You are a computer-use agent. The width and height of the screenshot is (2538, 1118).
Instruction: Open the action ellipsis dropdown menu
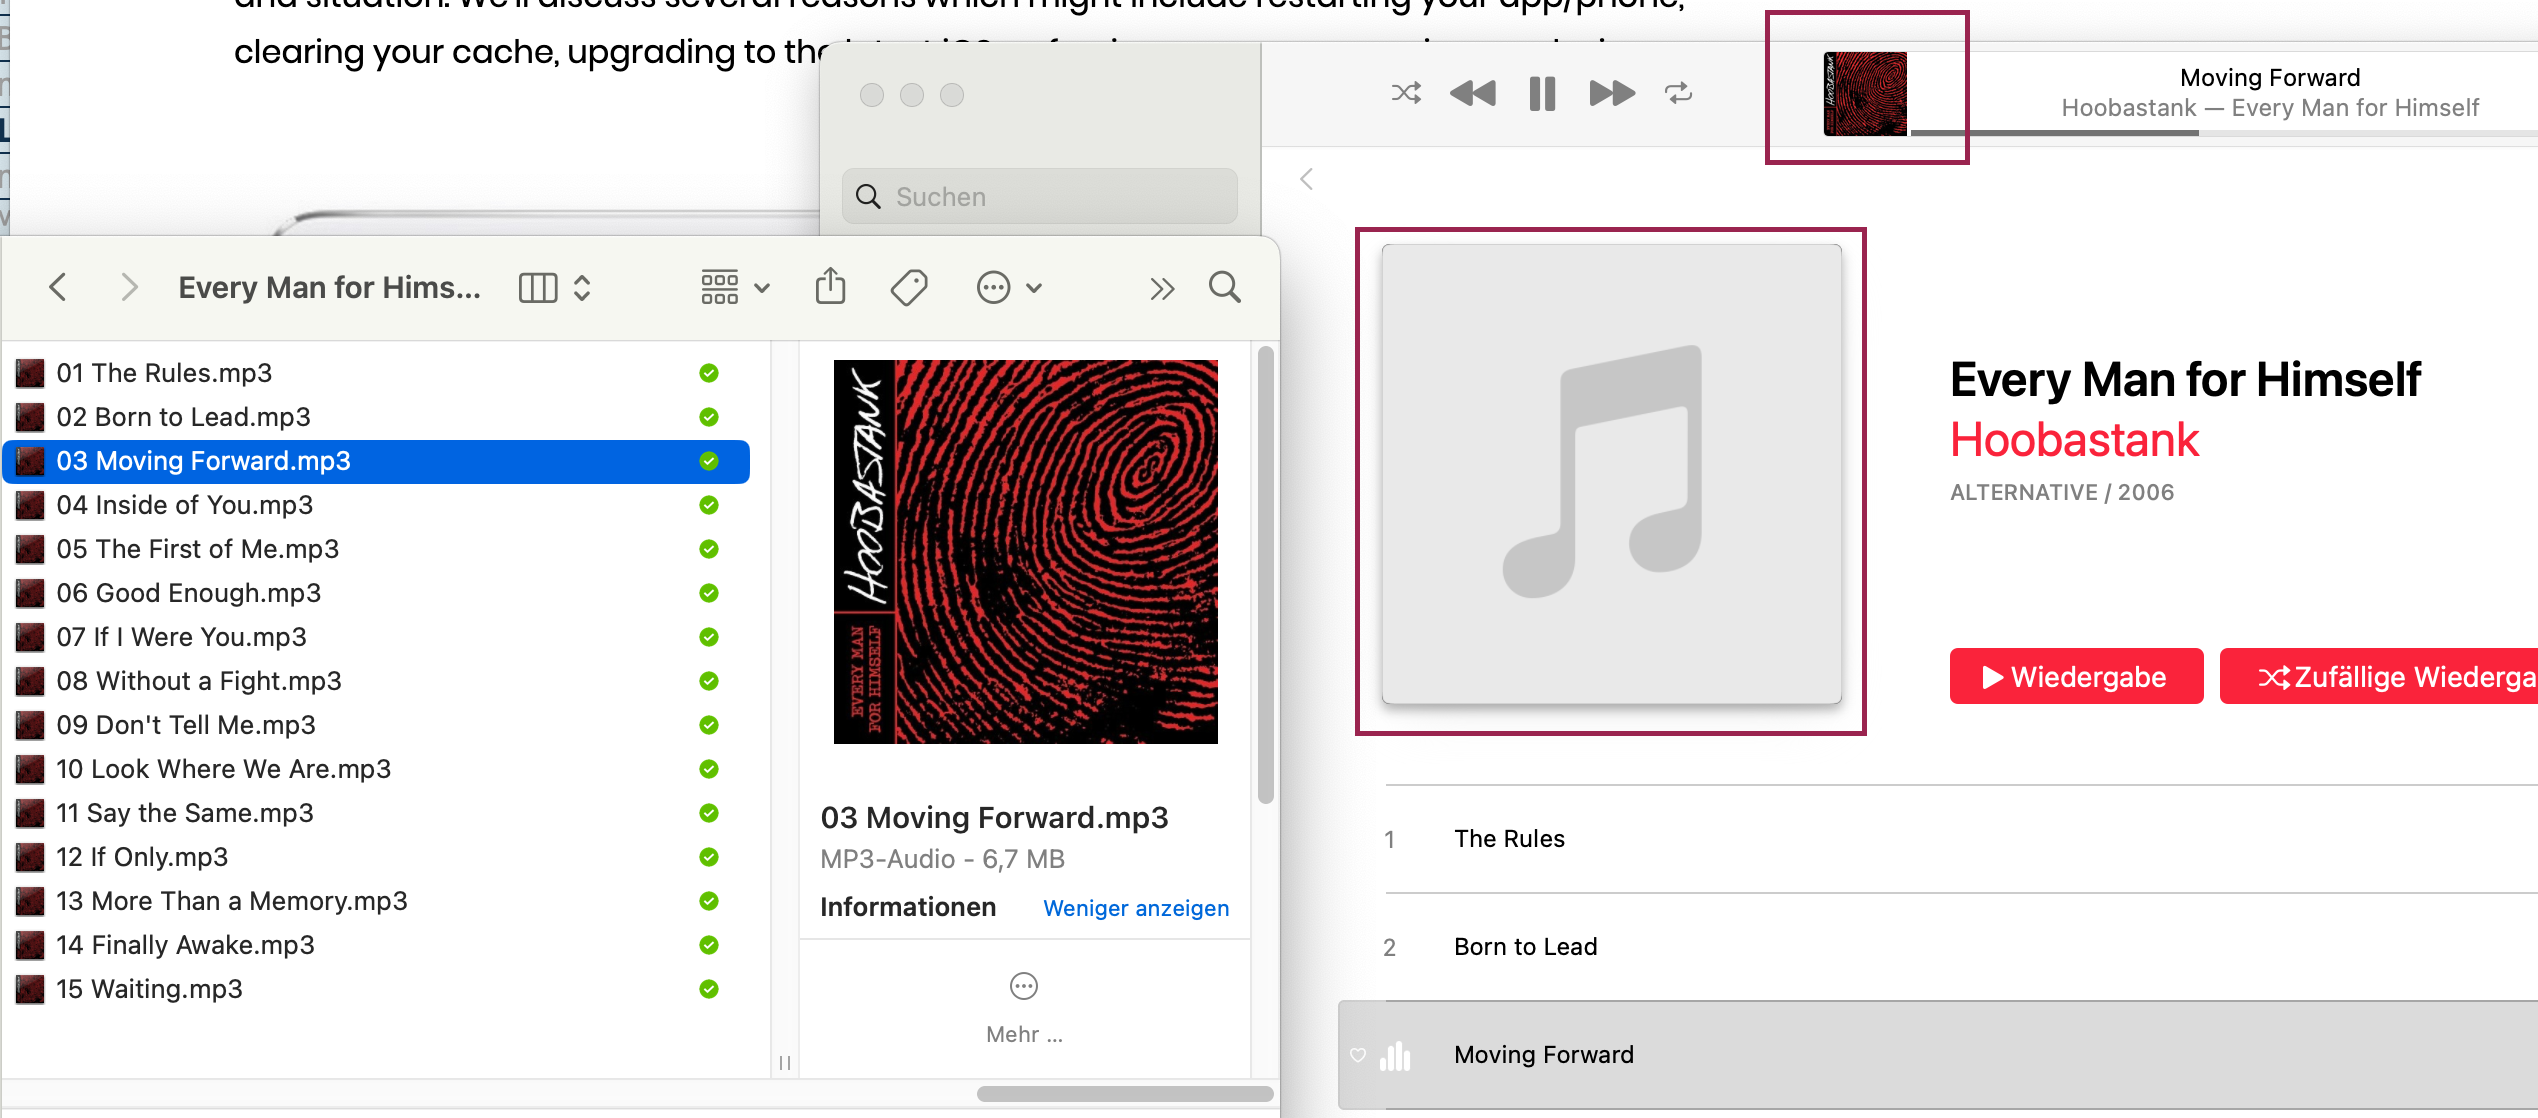coord(1009,288)
